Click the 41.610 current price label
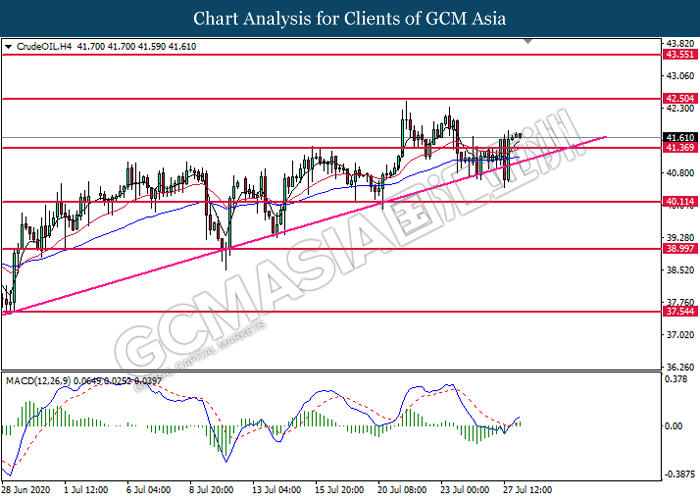This screenshot has height=500, width=700. (680, 138)
